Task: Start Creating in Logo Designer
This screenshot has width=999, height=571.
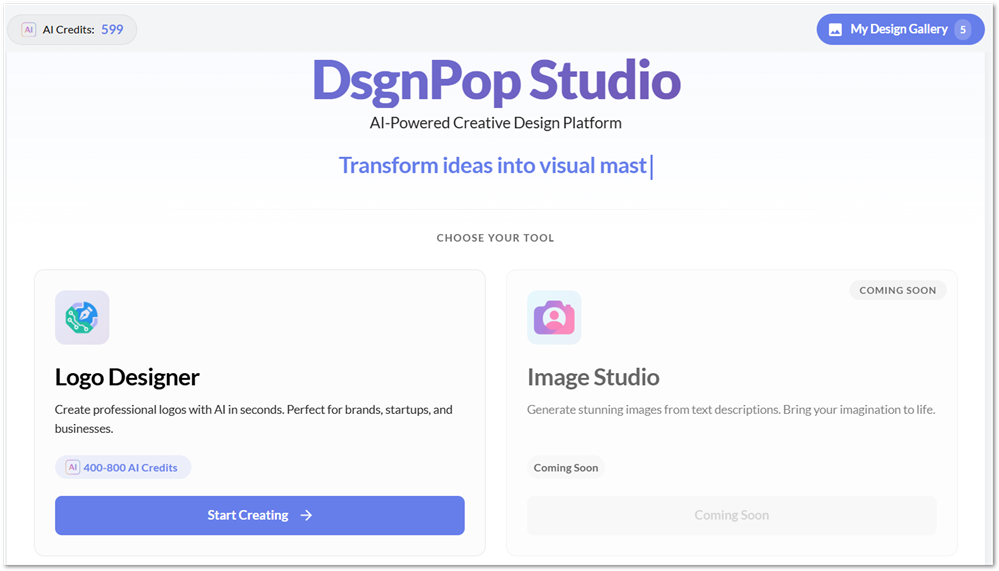Action: [x=260, y=515]
